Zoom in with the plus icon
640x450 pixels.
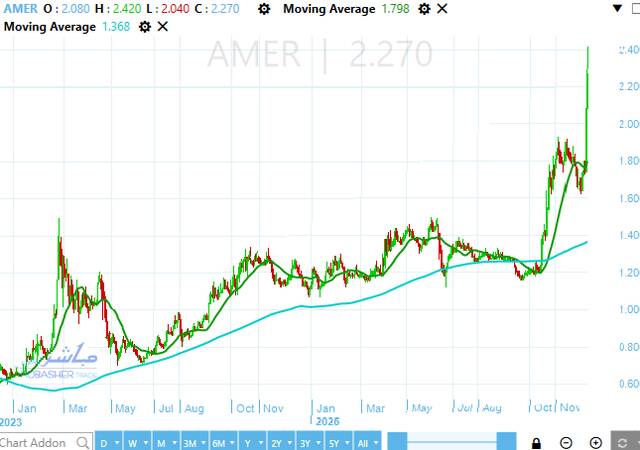(x=596, y=442)
